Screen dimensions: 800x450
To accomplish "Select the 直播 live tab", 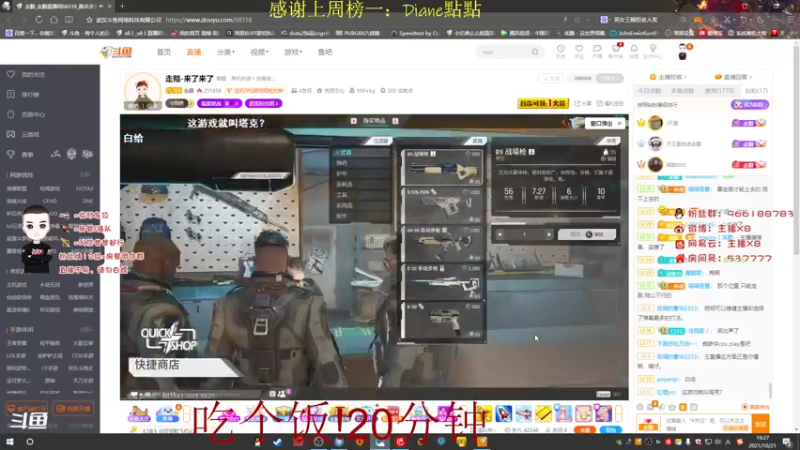I will point(194,52).
